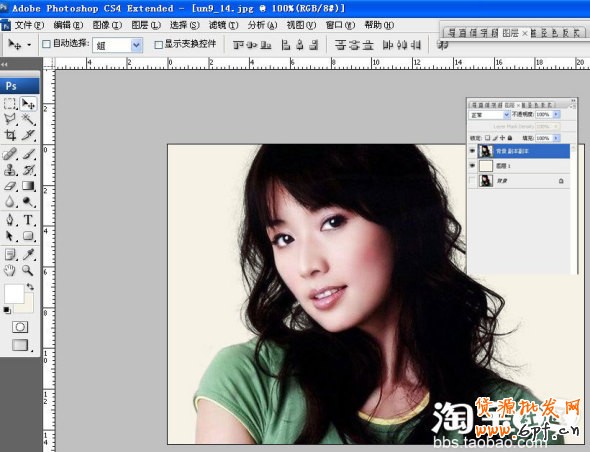
Task: Select the Pen tool
Action: 9,219
